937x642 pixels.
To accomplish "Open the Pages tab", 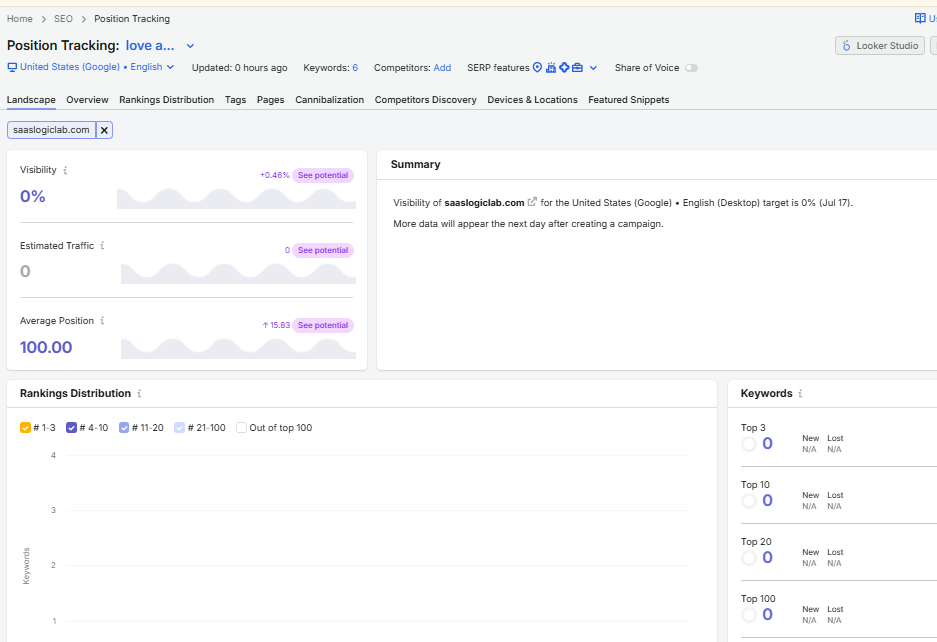I will [271, 100].
